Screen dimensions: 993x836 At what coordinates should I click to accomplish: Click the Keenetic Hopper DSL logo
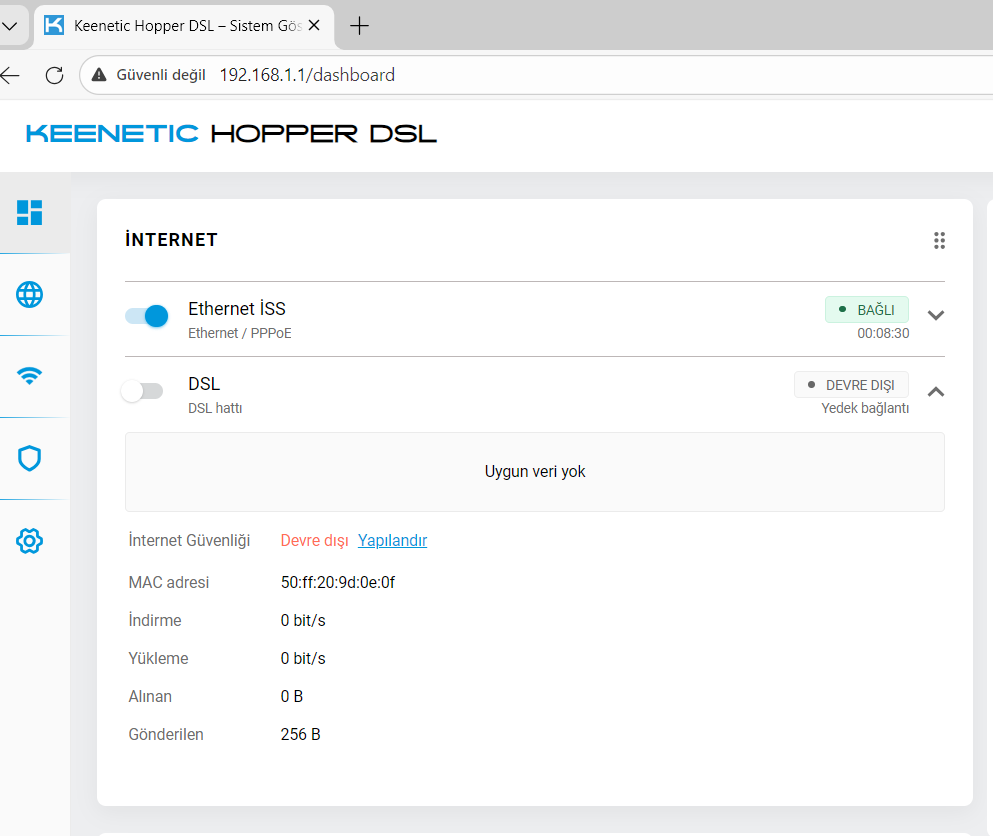click(231, 134)
